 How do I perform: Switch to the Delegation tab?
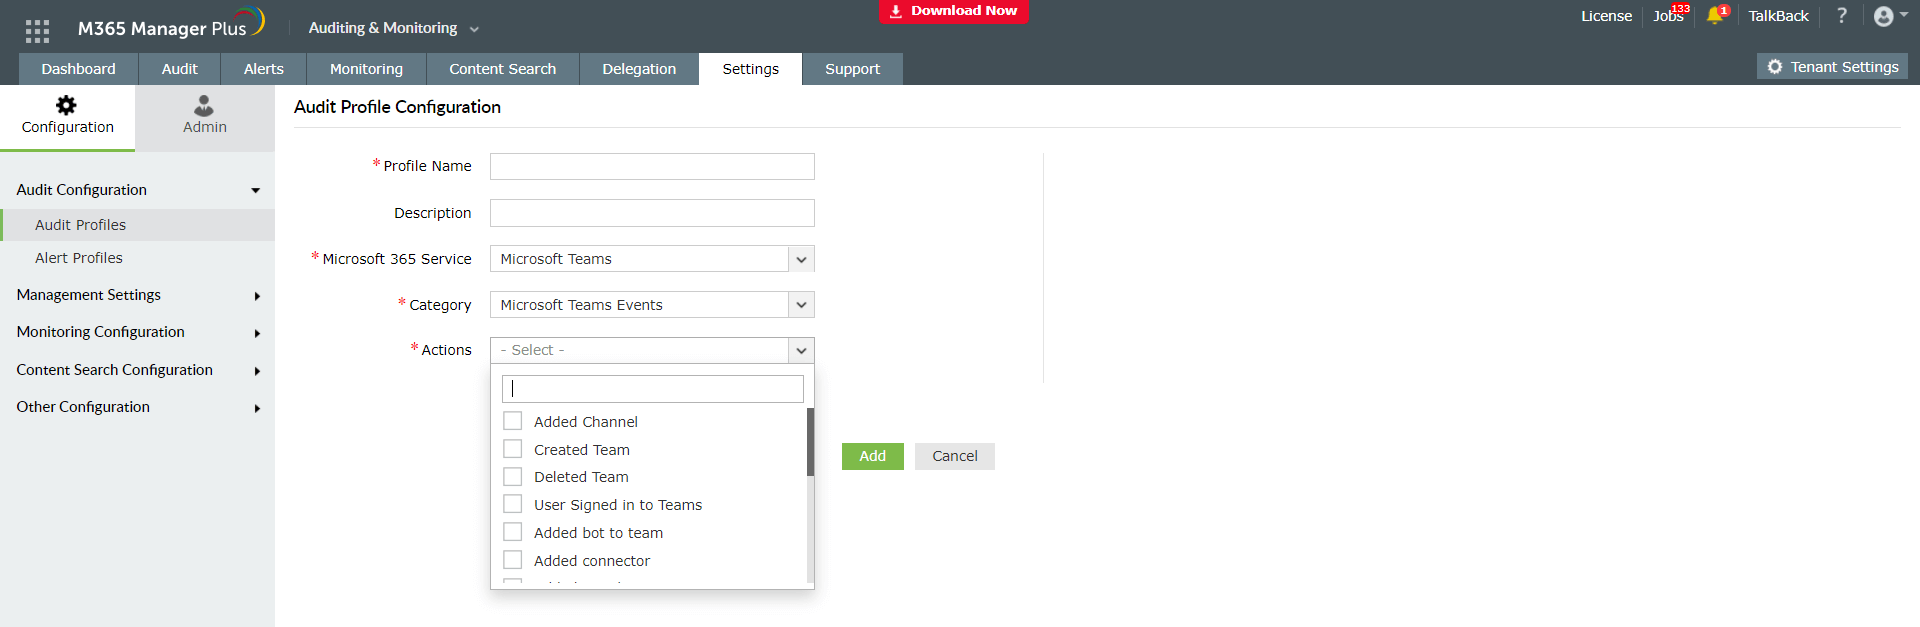639,69
